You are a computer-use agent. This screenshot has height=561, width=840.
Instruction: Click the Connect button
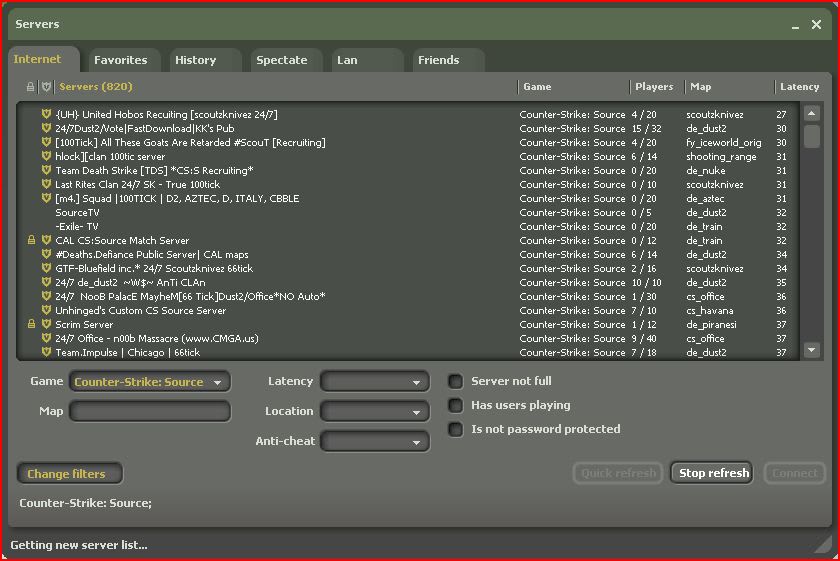pos(794,474)
